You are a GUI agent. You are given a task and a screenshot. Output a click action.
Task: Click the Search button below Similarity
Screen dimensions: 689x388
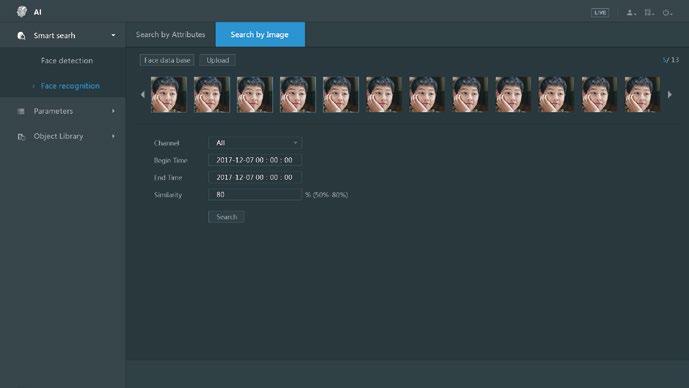[226, 217]
